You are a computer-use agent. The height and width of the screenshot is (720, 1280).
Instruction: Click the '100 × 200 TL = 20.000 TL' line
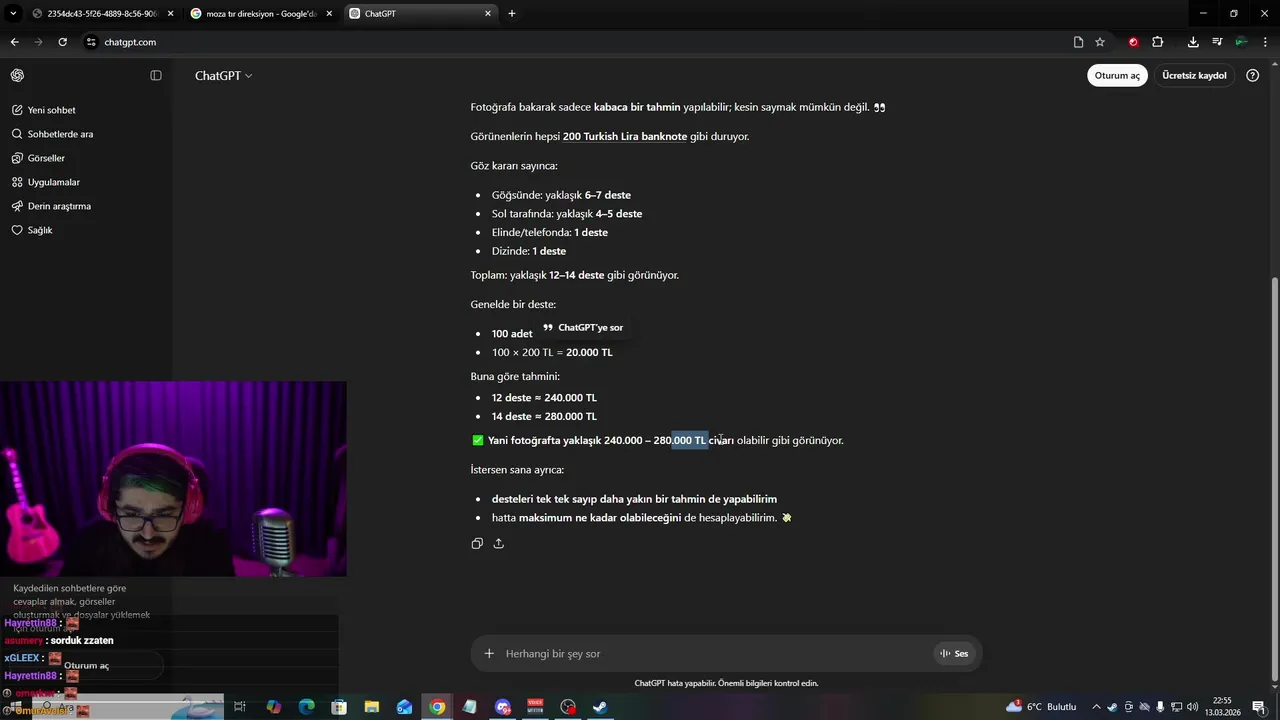(x=552, y=353)
